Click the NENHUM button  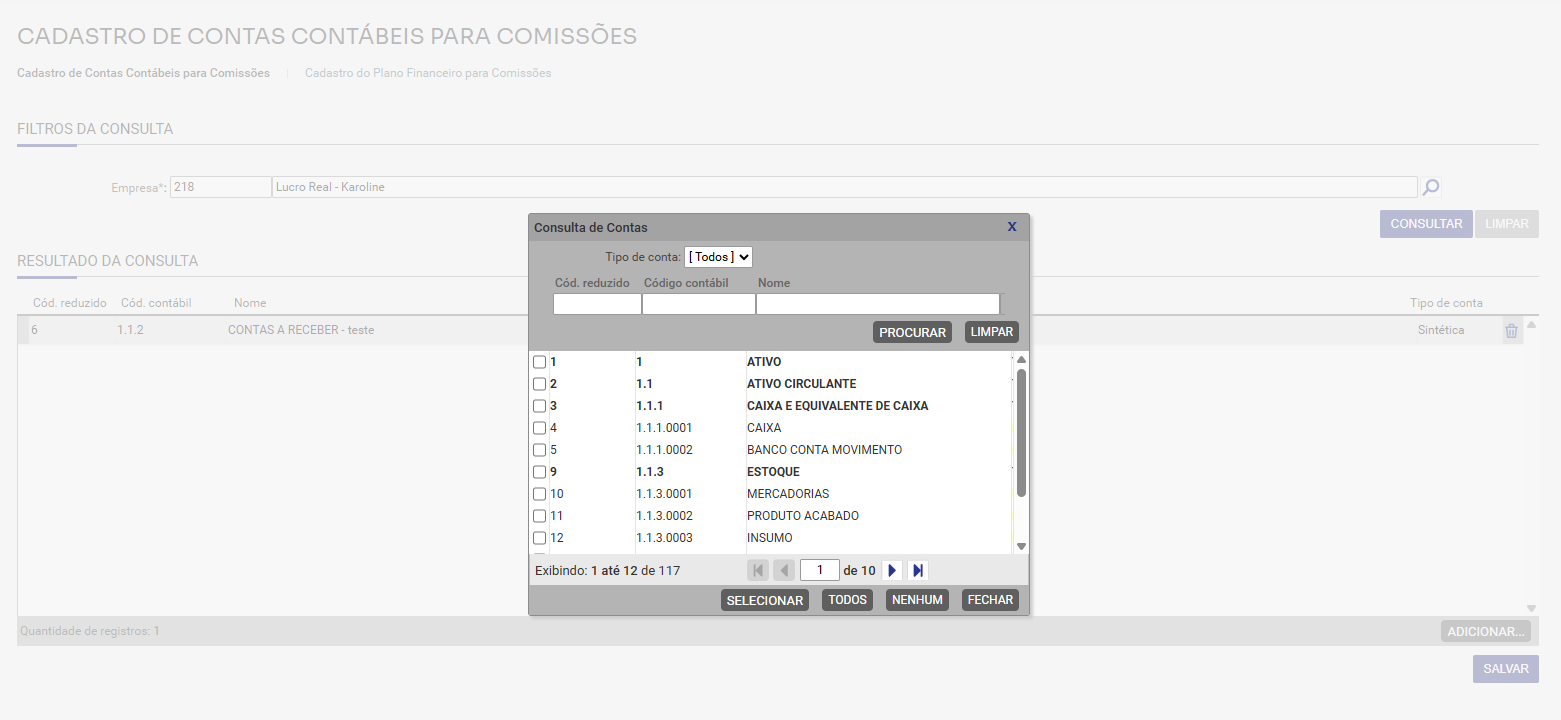[918, 600]
